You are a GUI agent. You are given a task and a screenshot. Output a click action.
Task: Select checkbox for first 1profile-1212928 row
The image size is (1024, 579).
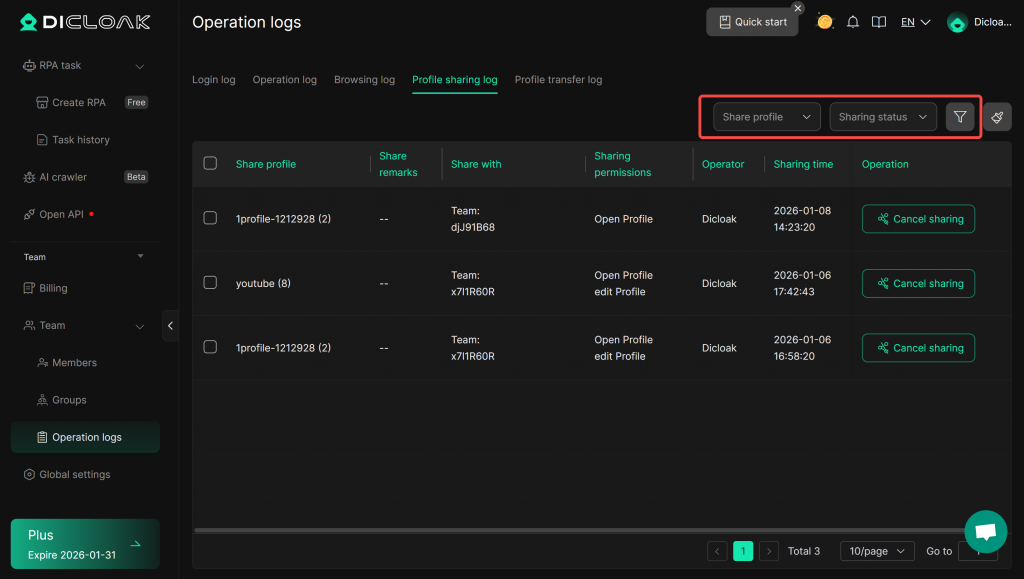point(210,218)
